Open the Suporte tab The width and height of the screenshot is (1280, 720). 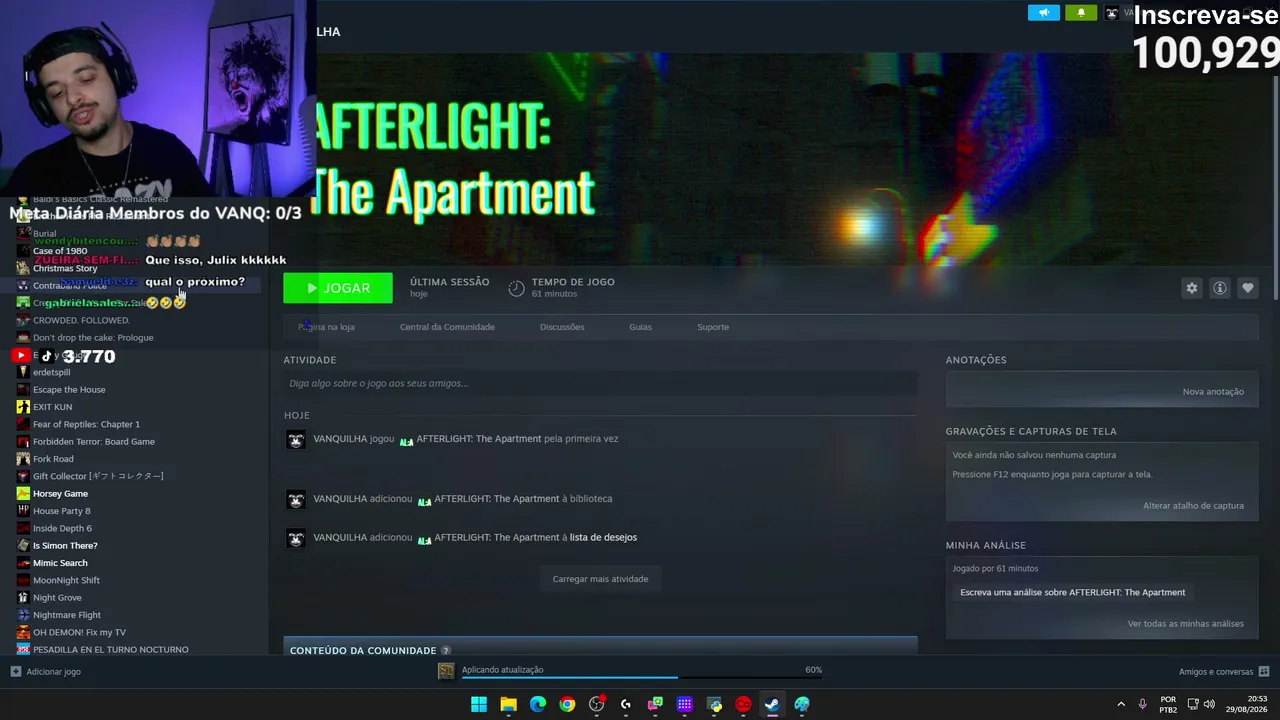713,327
